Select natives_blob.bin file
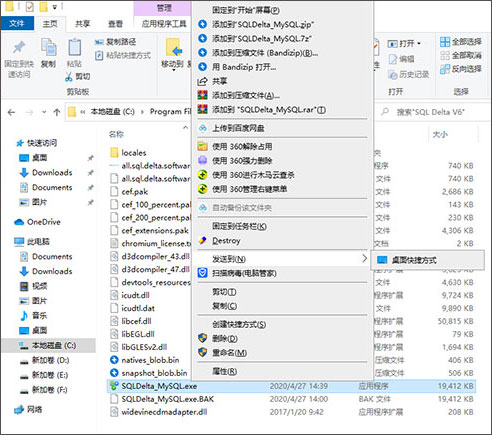This screenshot has width=492, height=435. click(145, 360)
